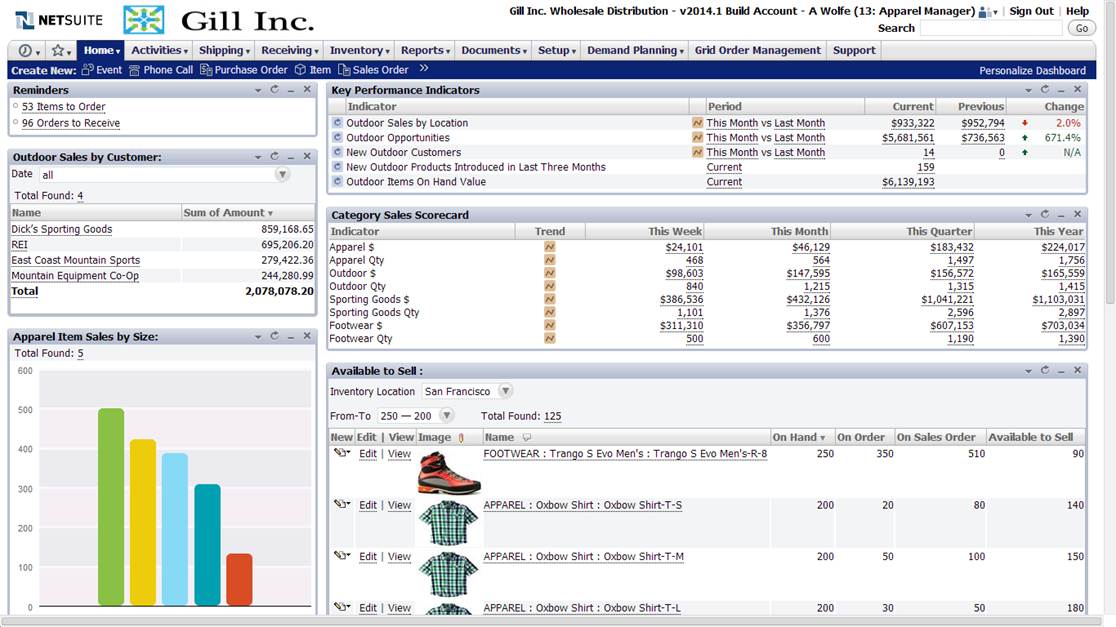Expand Category Sales Scorecard options arrow
This screenshot has width=1116, height=627.
1028,215
